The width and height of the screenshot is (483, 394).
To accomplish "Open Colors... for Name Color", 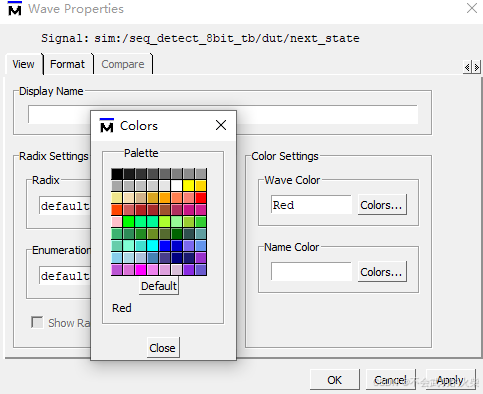I will [382, 272].
